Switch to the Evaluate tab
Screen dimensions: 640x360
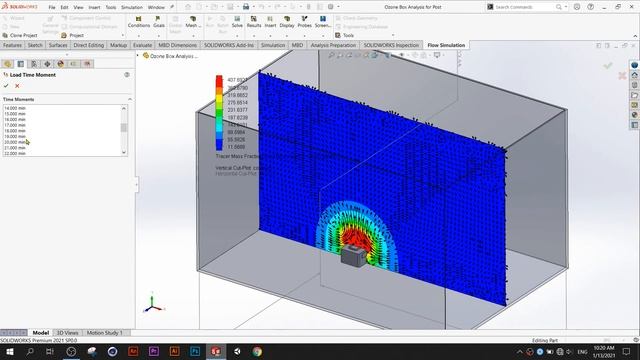pos(142,45)
